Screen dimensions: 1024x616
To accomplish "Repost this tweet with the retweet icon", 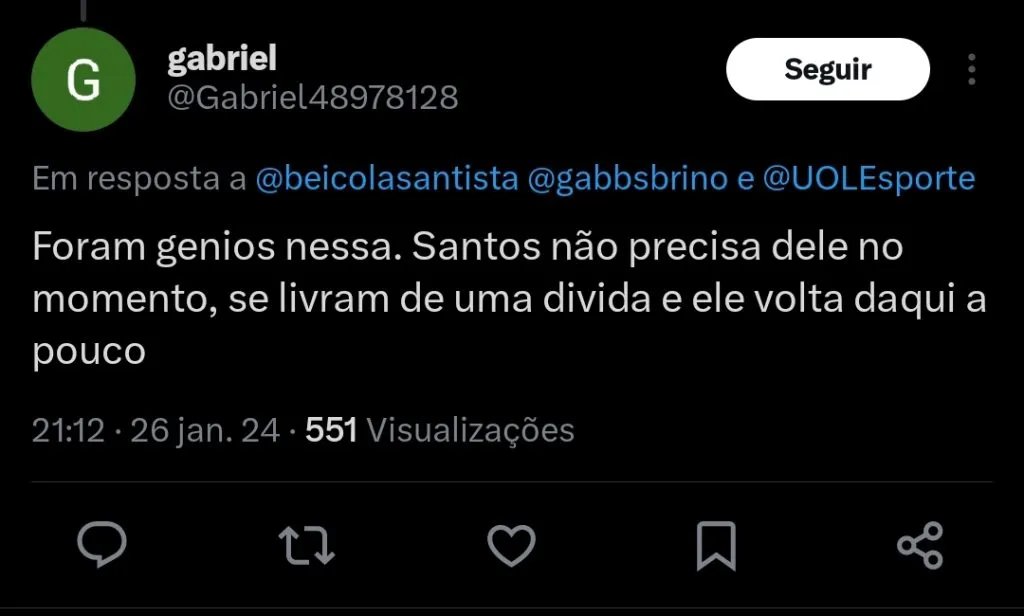I will click(307, 546).
